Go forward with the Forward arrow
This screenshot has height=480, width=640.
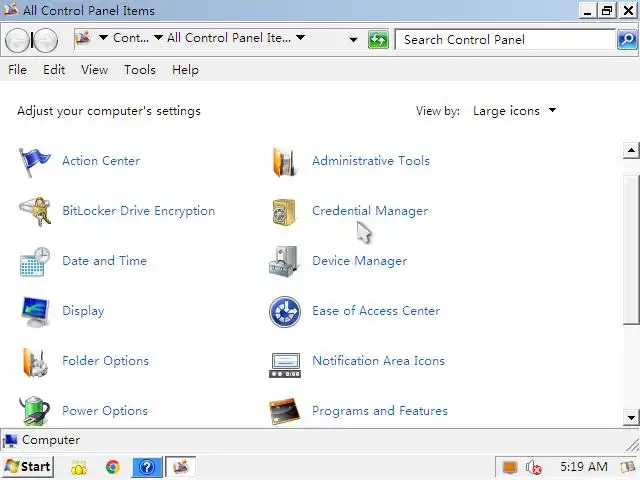[x=45, y=40]
